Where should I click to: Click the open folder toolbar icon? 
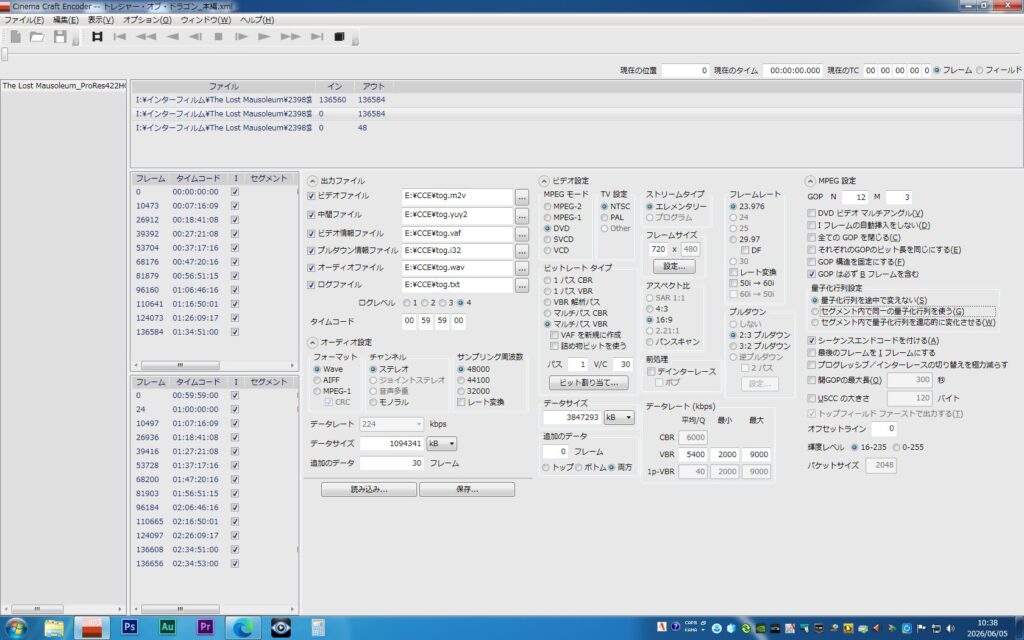point(37,37)
